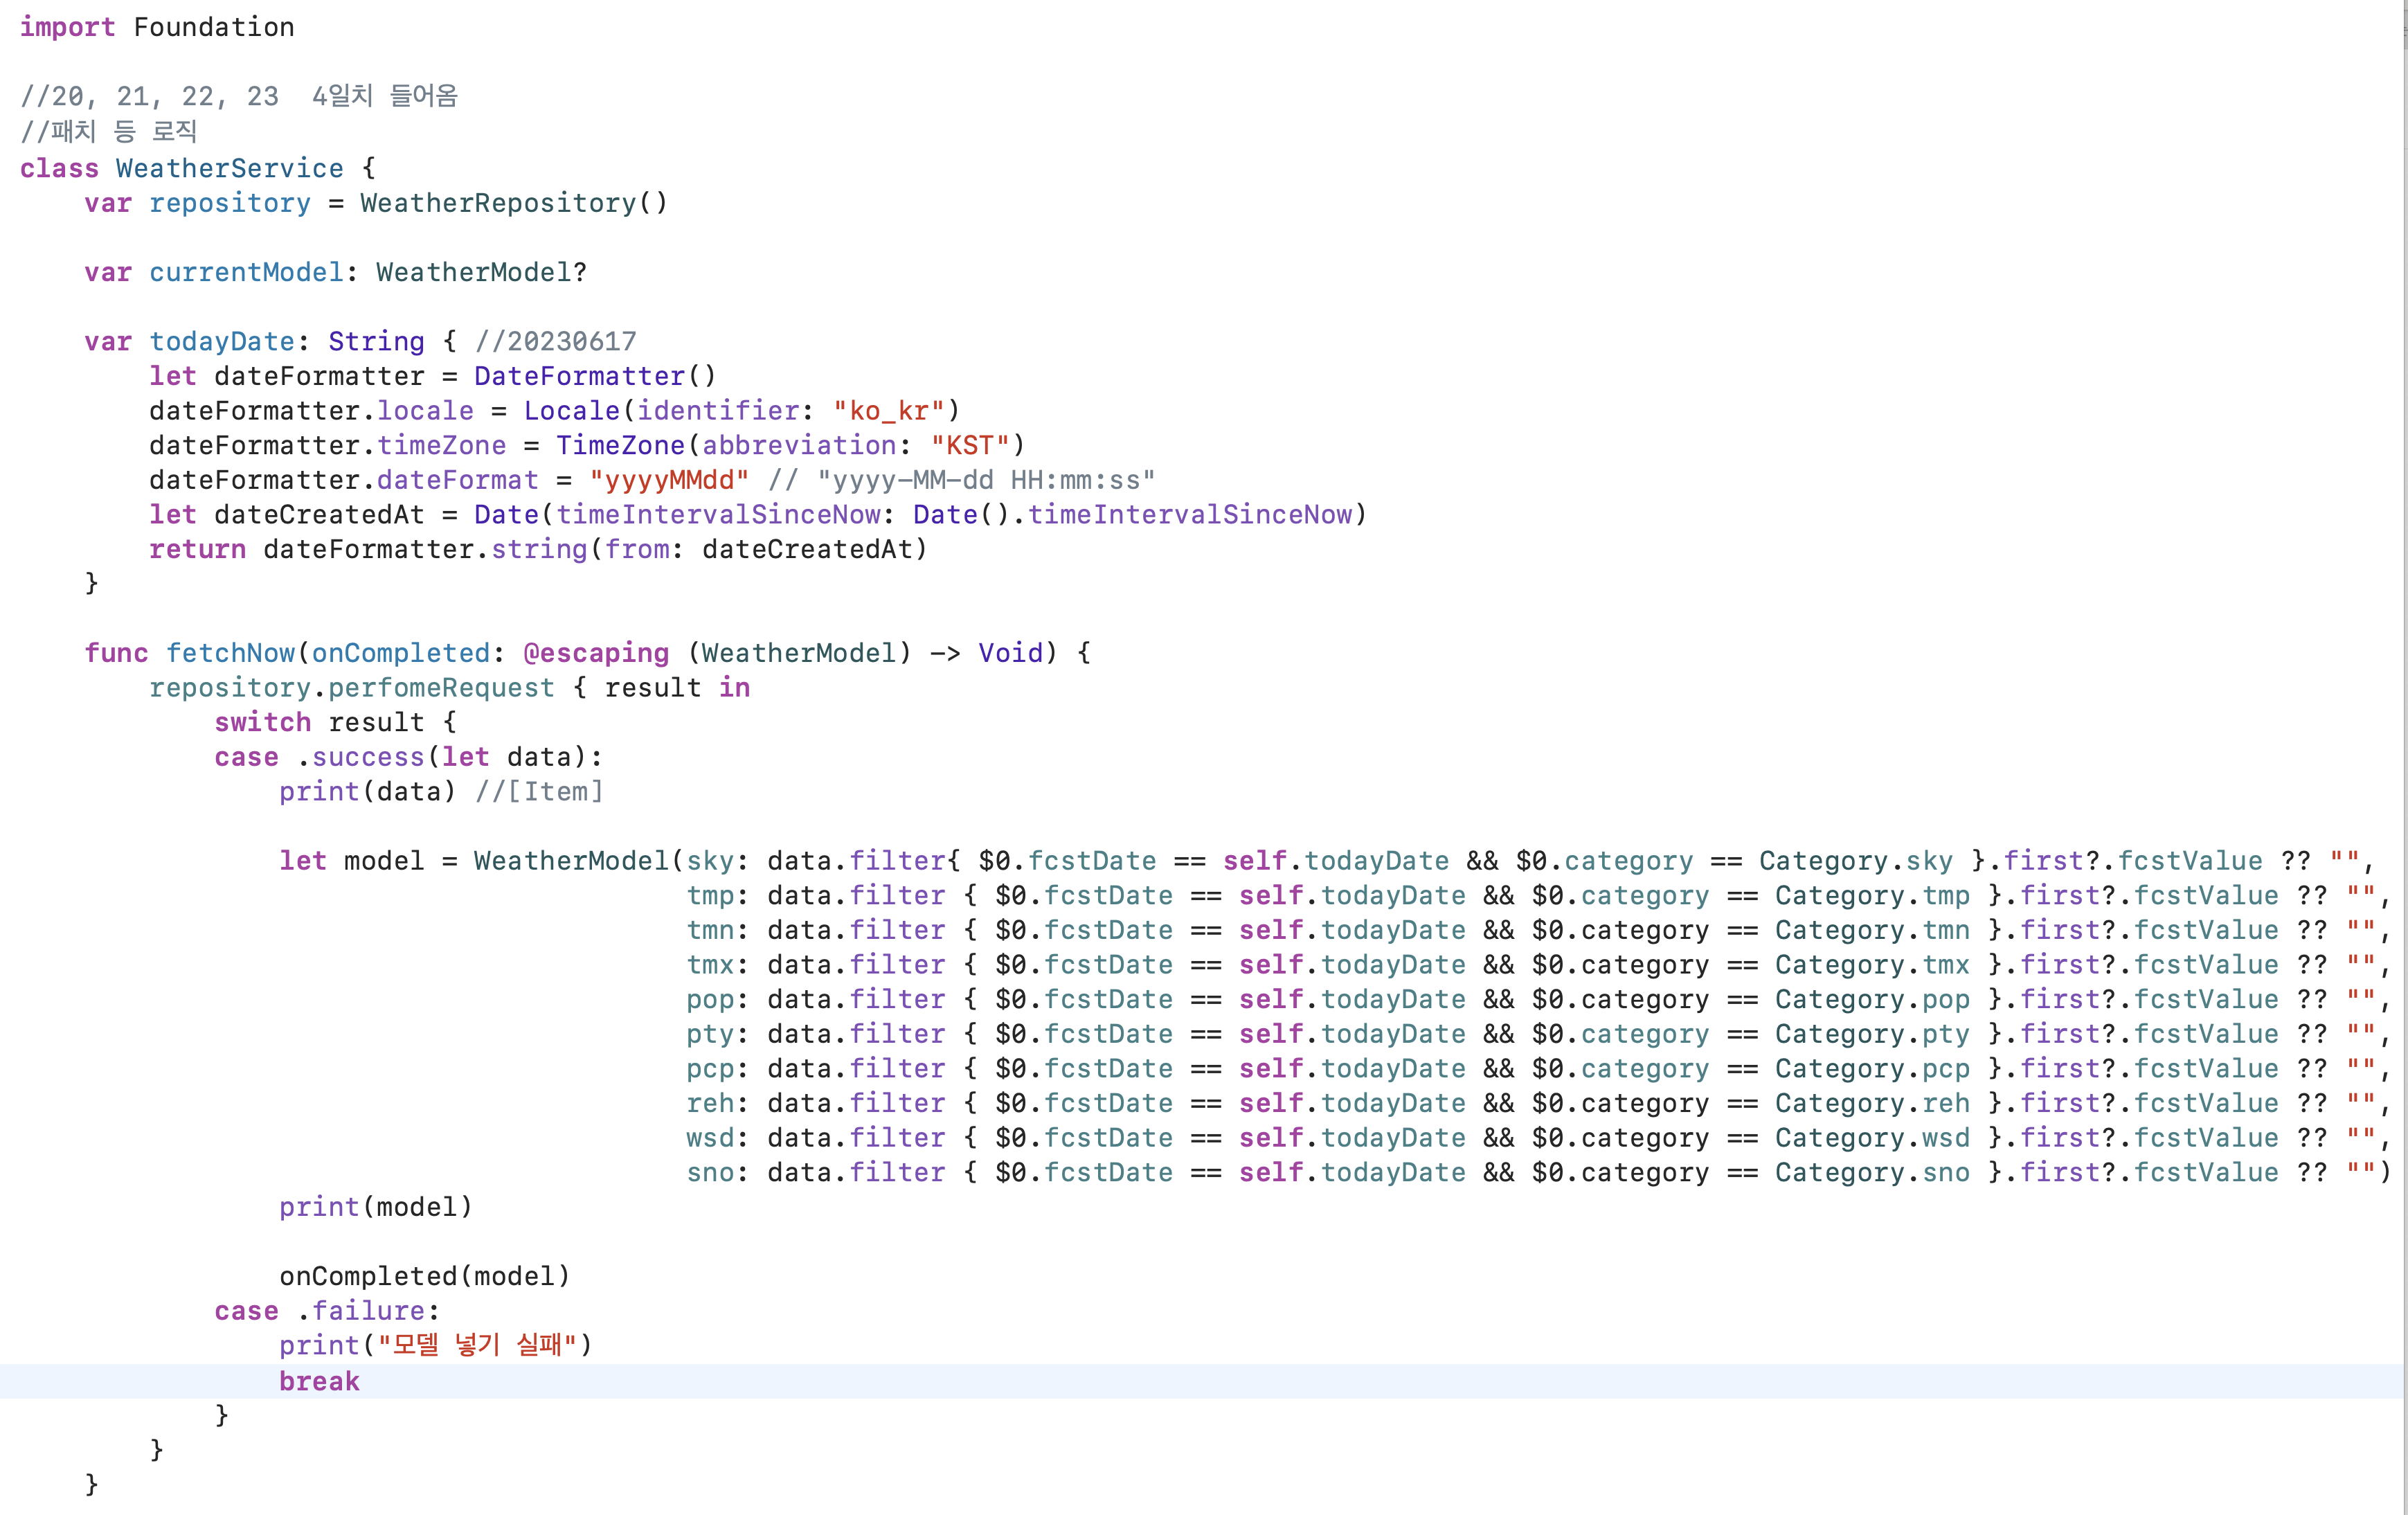Click the 'fetchNow' function name
This screenshot has width=2408, height=1515.
230,653
